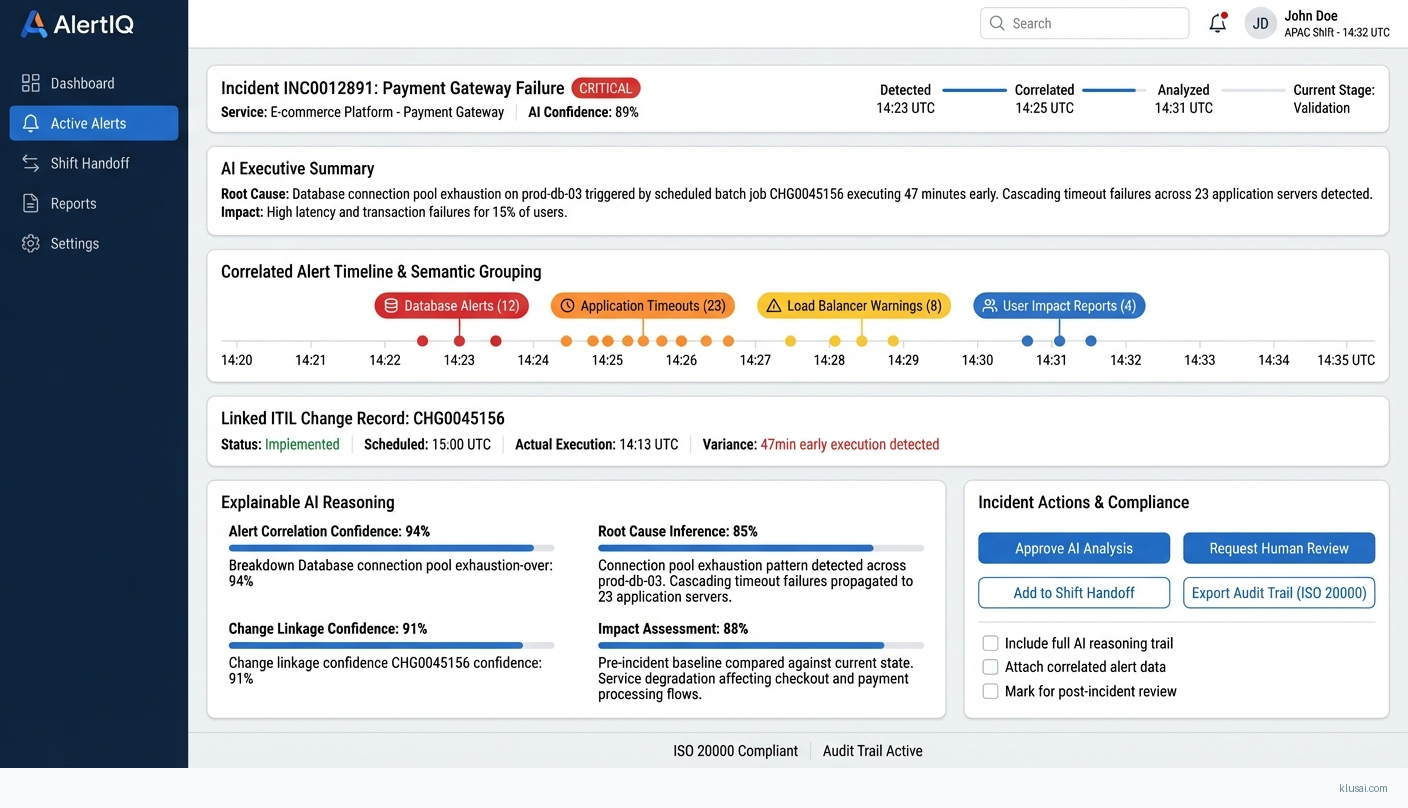Tick Mark for post-incident review

tap(990, 691)
